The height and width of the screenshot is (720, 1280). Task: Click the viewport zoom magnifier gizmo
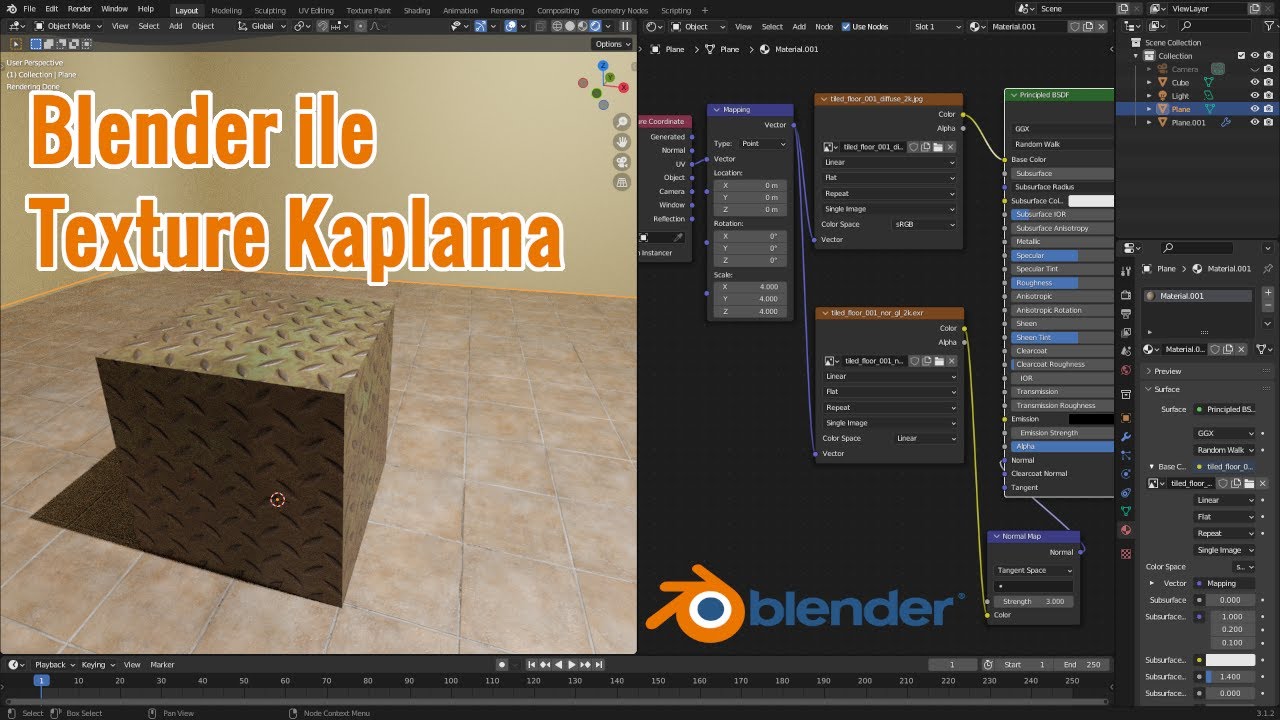coord(622,122)
